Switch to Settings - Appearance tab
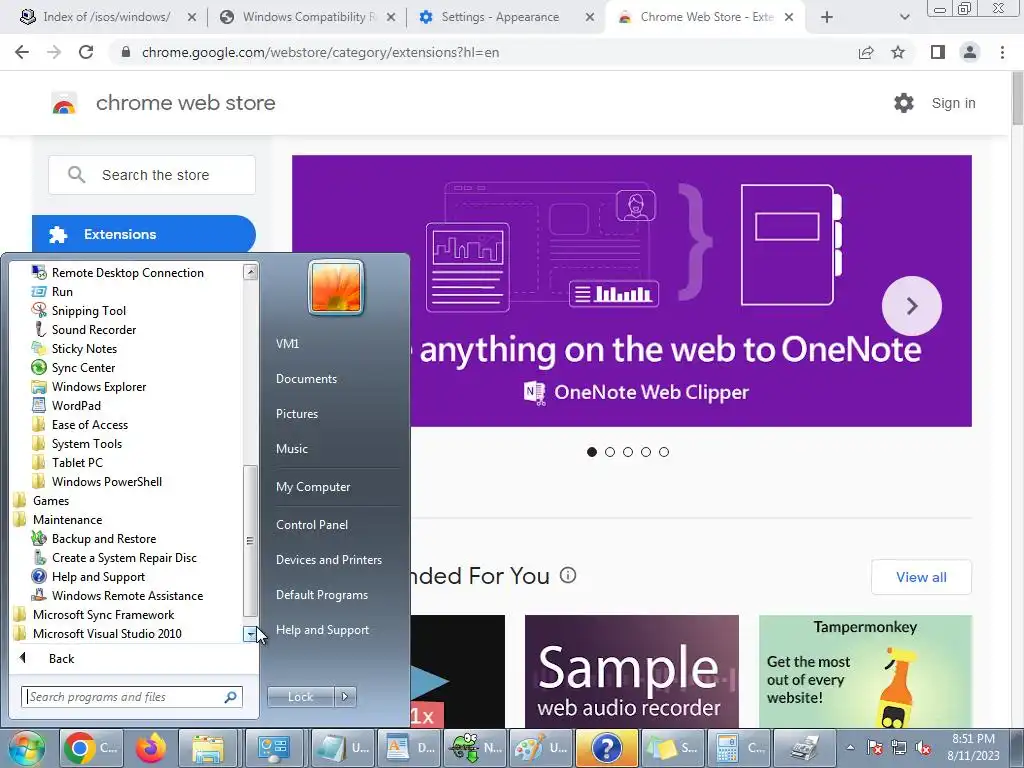 pyautogui.click(x=506, y=17)
